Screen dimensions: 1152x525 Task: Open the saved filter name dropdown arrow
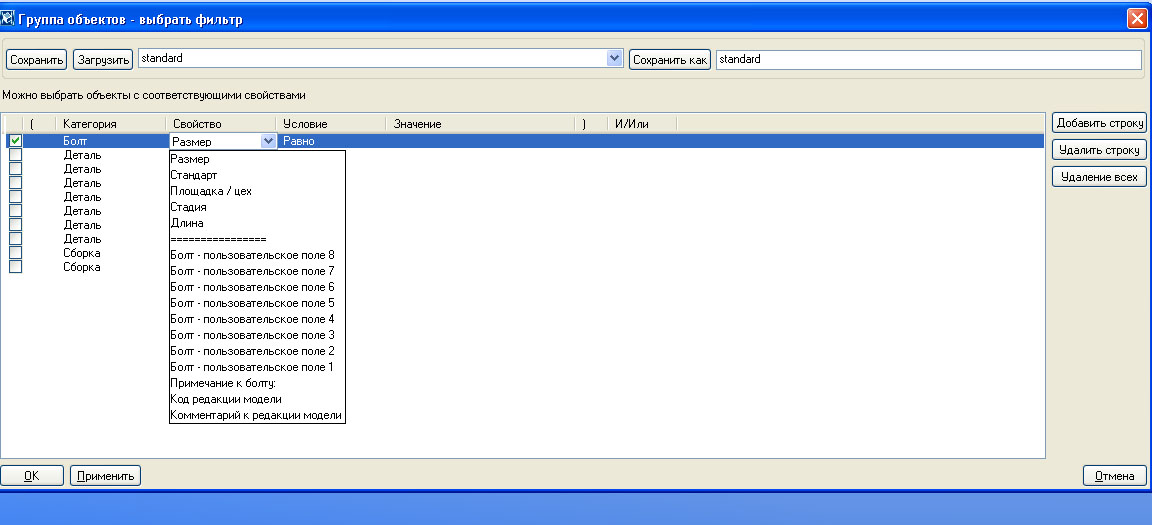pyautogui.click(x=615, y=59)
